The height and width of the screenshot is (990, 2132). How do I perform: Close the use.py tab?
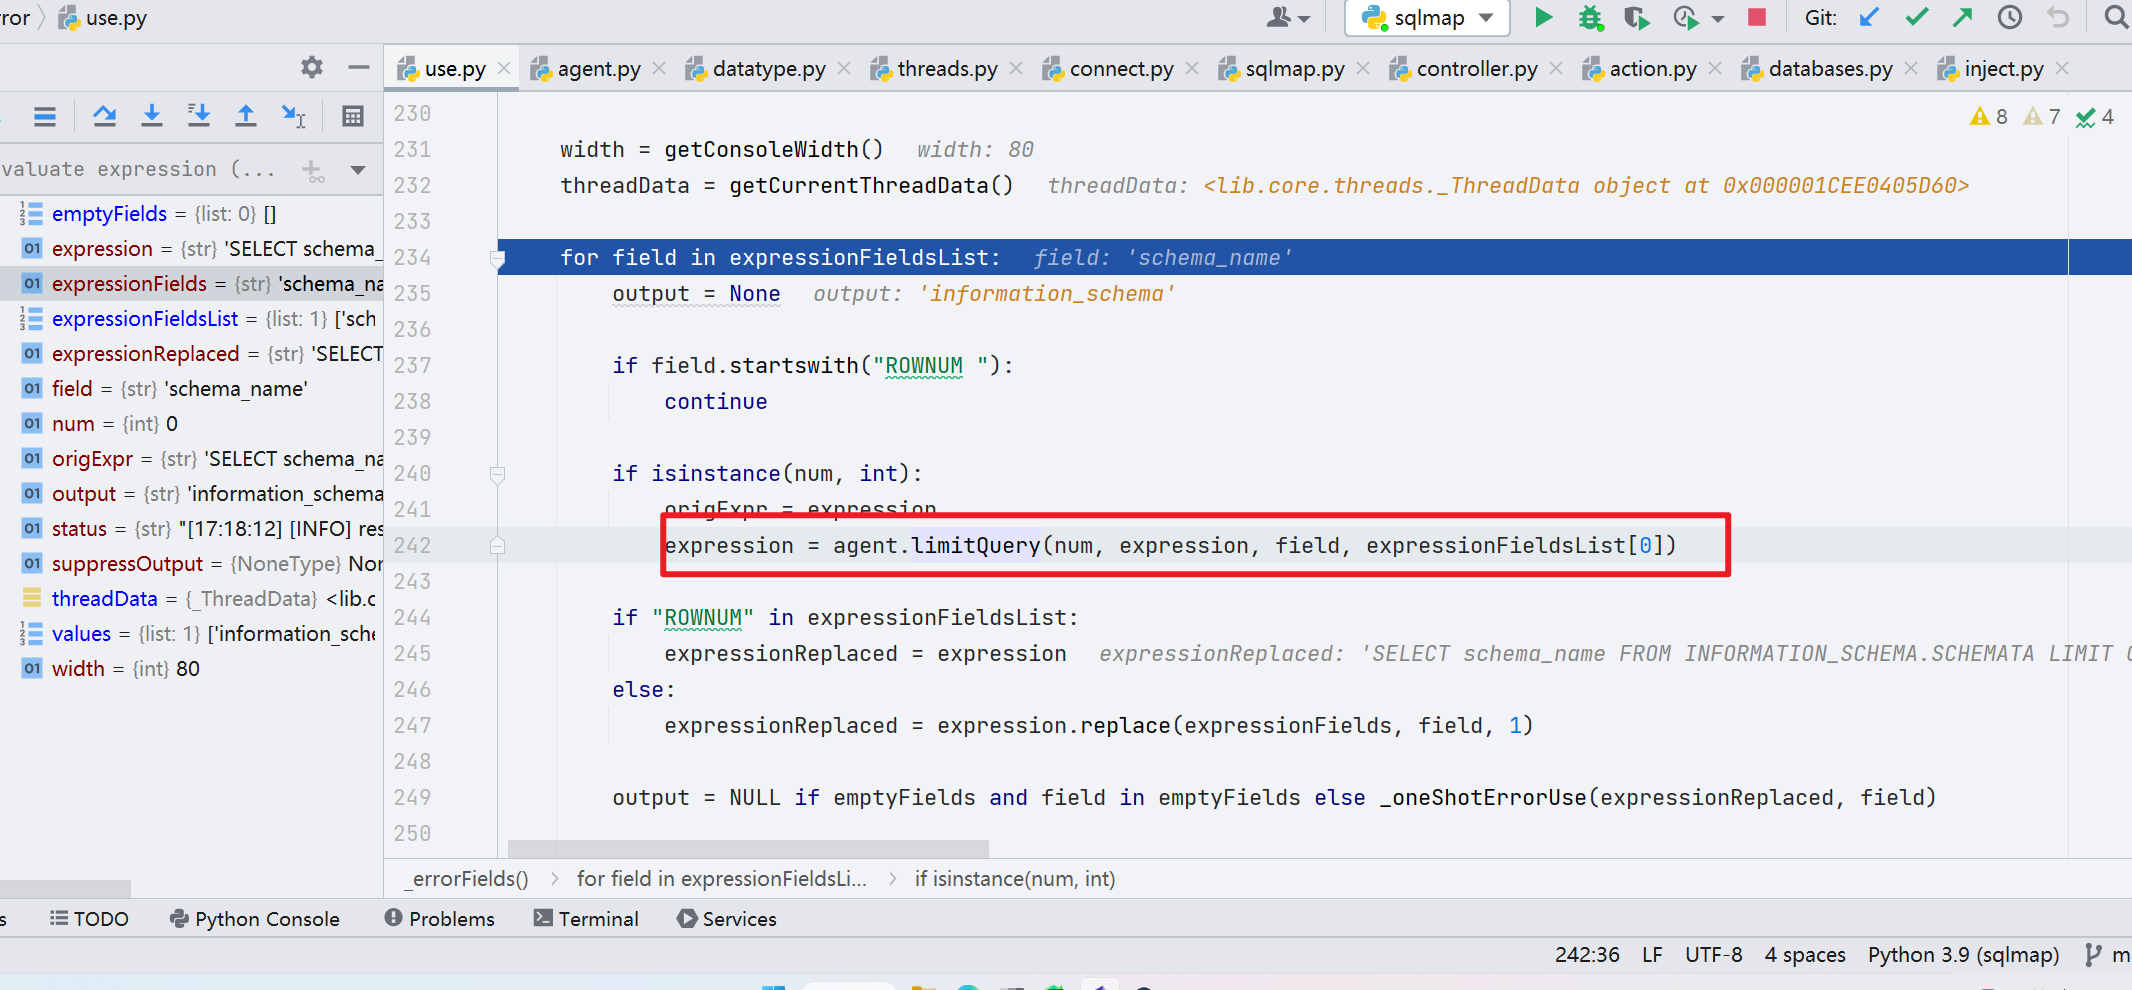click(x=504, y=68)
